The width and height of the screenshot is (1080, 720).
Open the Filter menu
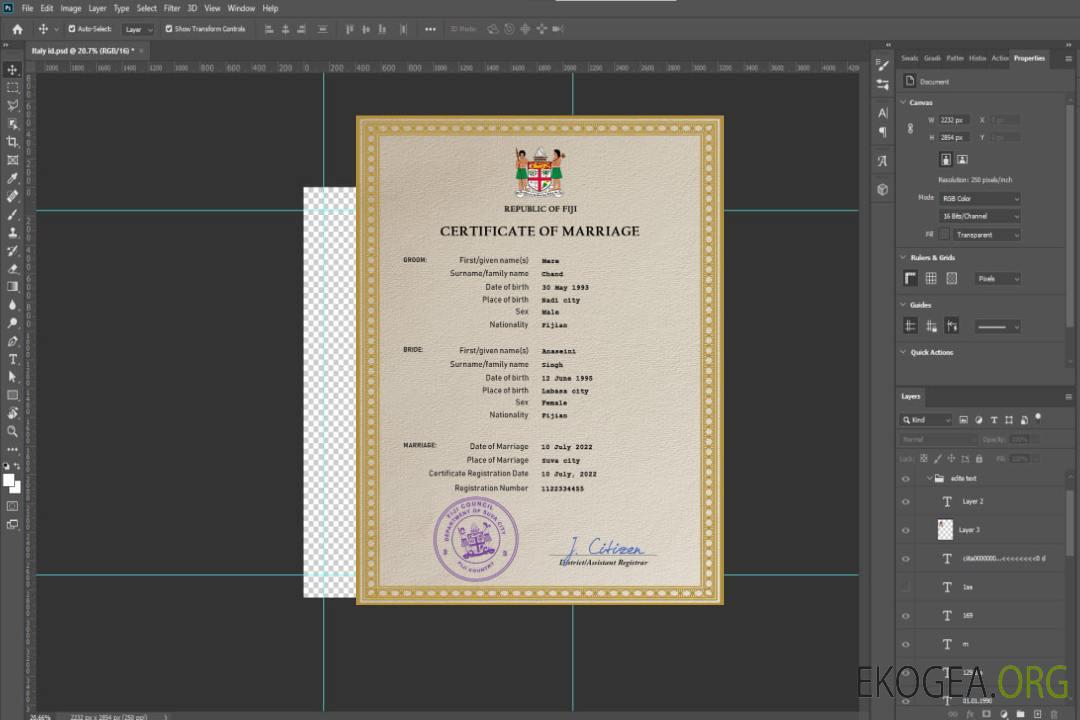(x=172, y=8)
